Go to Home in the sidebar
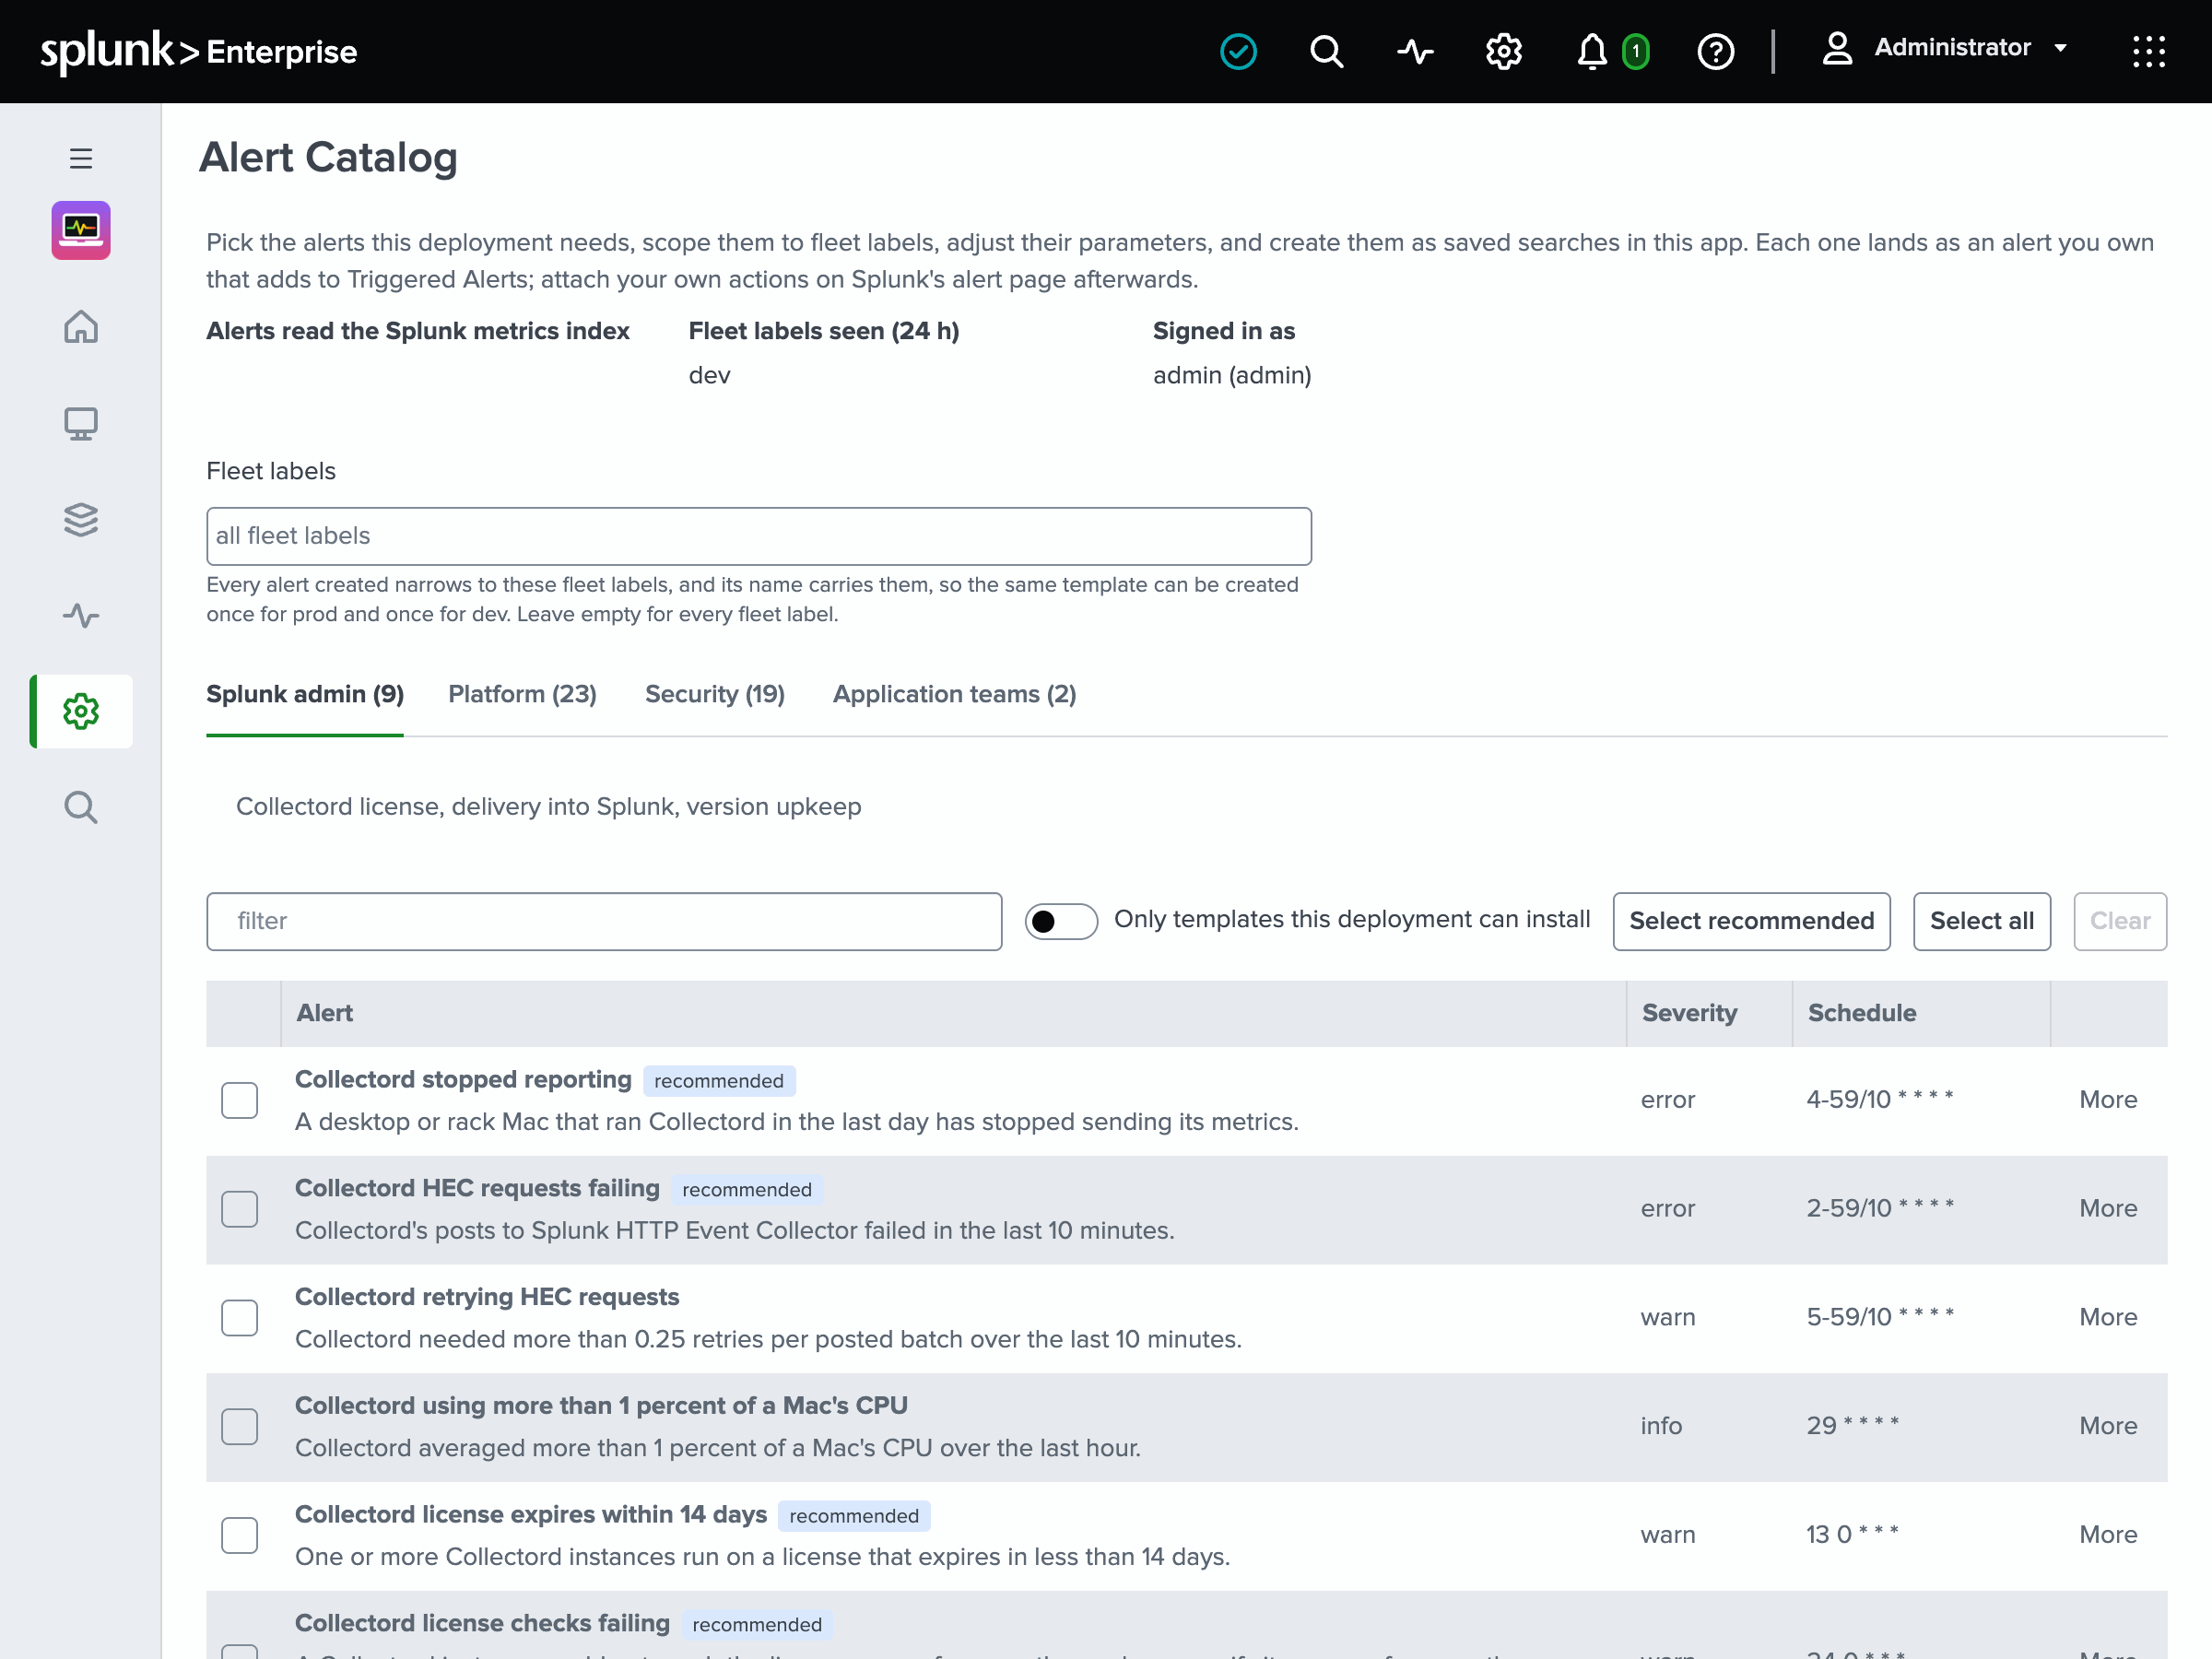Viewport: 2212px width, 1659px height. [81, 327]
